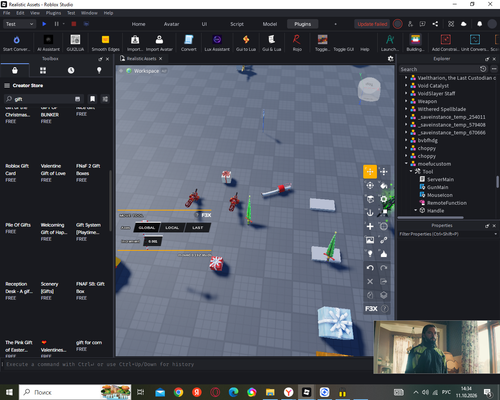
Task: Open the Building Tools plugin
Action: [415, 43]
